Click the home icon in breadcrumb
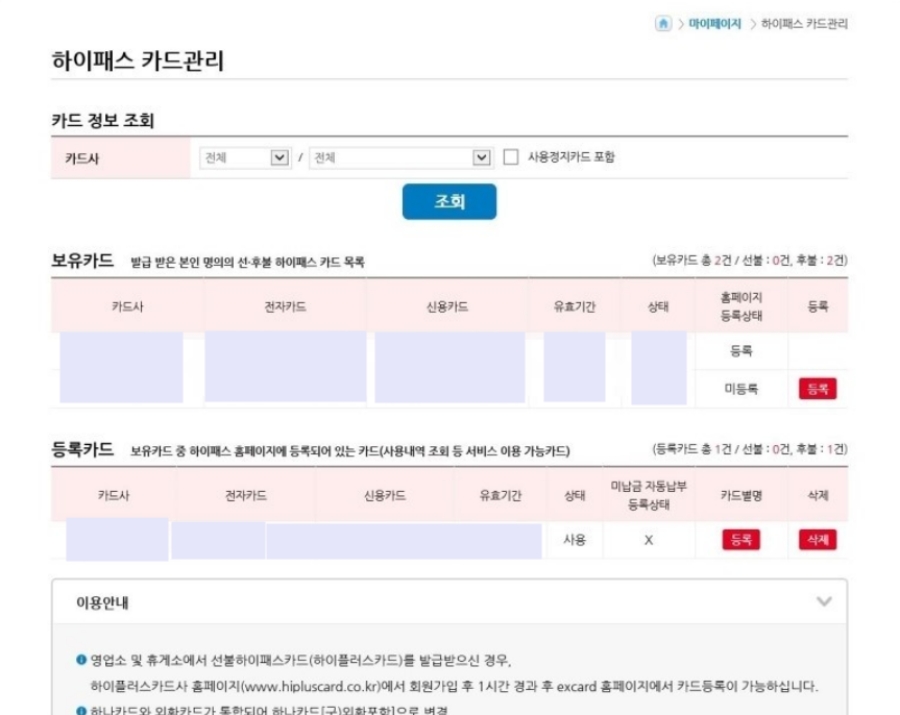This screenshot has height=715, width=900. click(x=663, y=24)
